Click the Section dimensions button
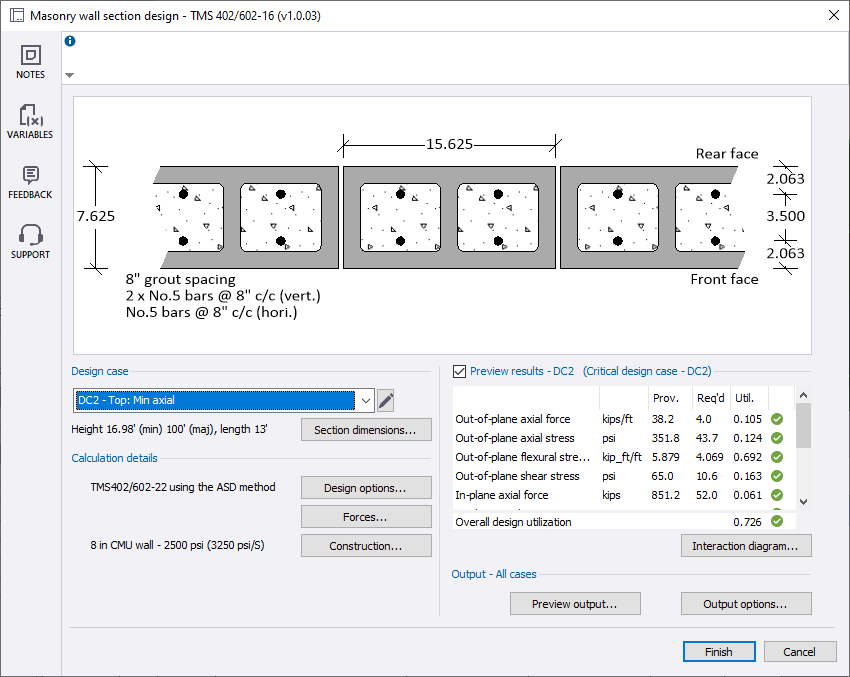This screenshot has height=677, width=850. pyautogui.click(x=366, y=430)
